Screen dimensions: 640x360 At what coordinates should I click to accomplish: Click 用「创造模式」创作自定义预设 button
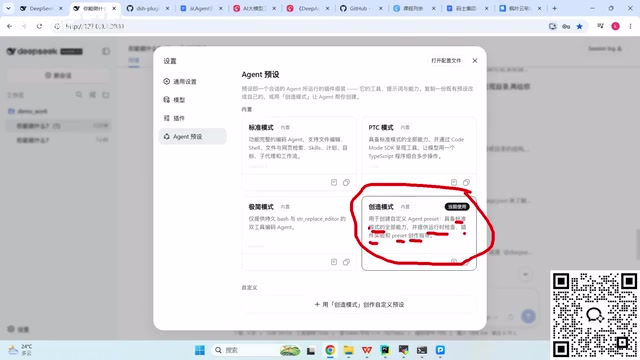(x=359, y=304)
